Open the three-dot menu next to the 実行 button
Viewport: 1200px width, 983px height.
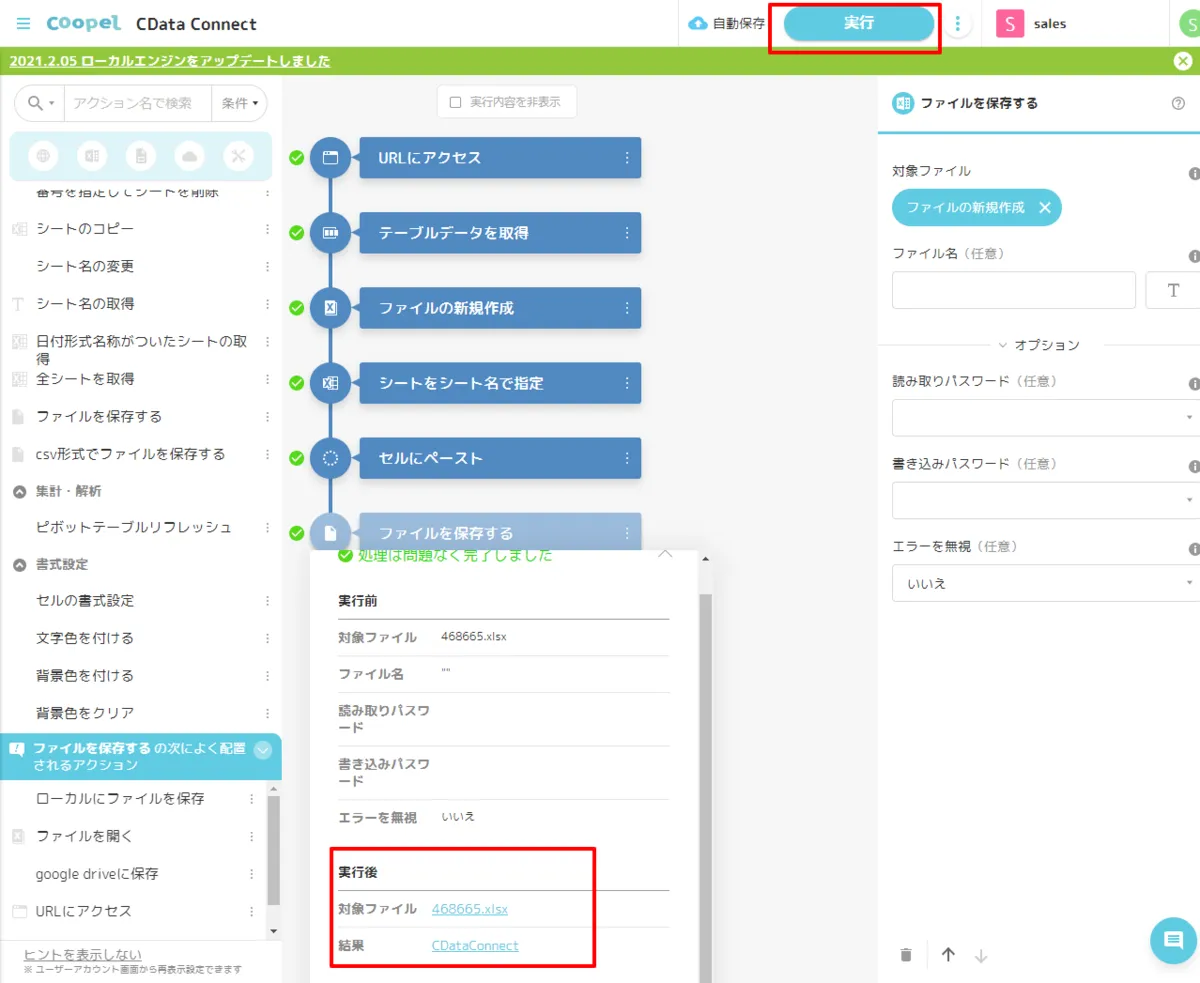958,24
